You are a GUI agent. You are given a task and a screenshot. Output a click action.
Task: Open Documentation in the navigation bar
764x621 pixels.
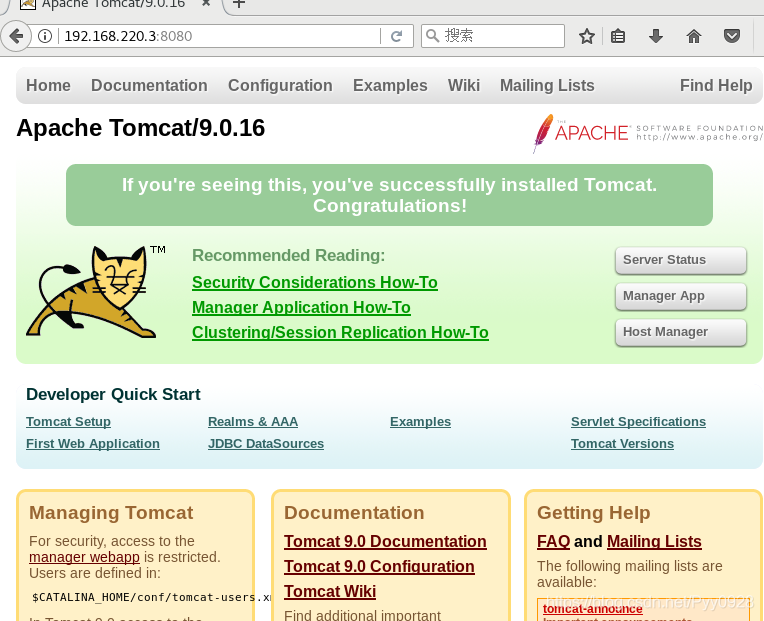[x=149, y=85]
